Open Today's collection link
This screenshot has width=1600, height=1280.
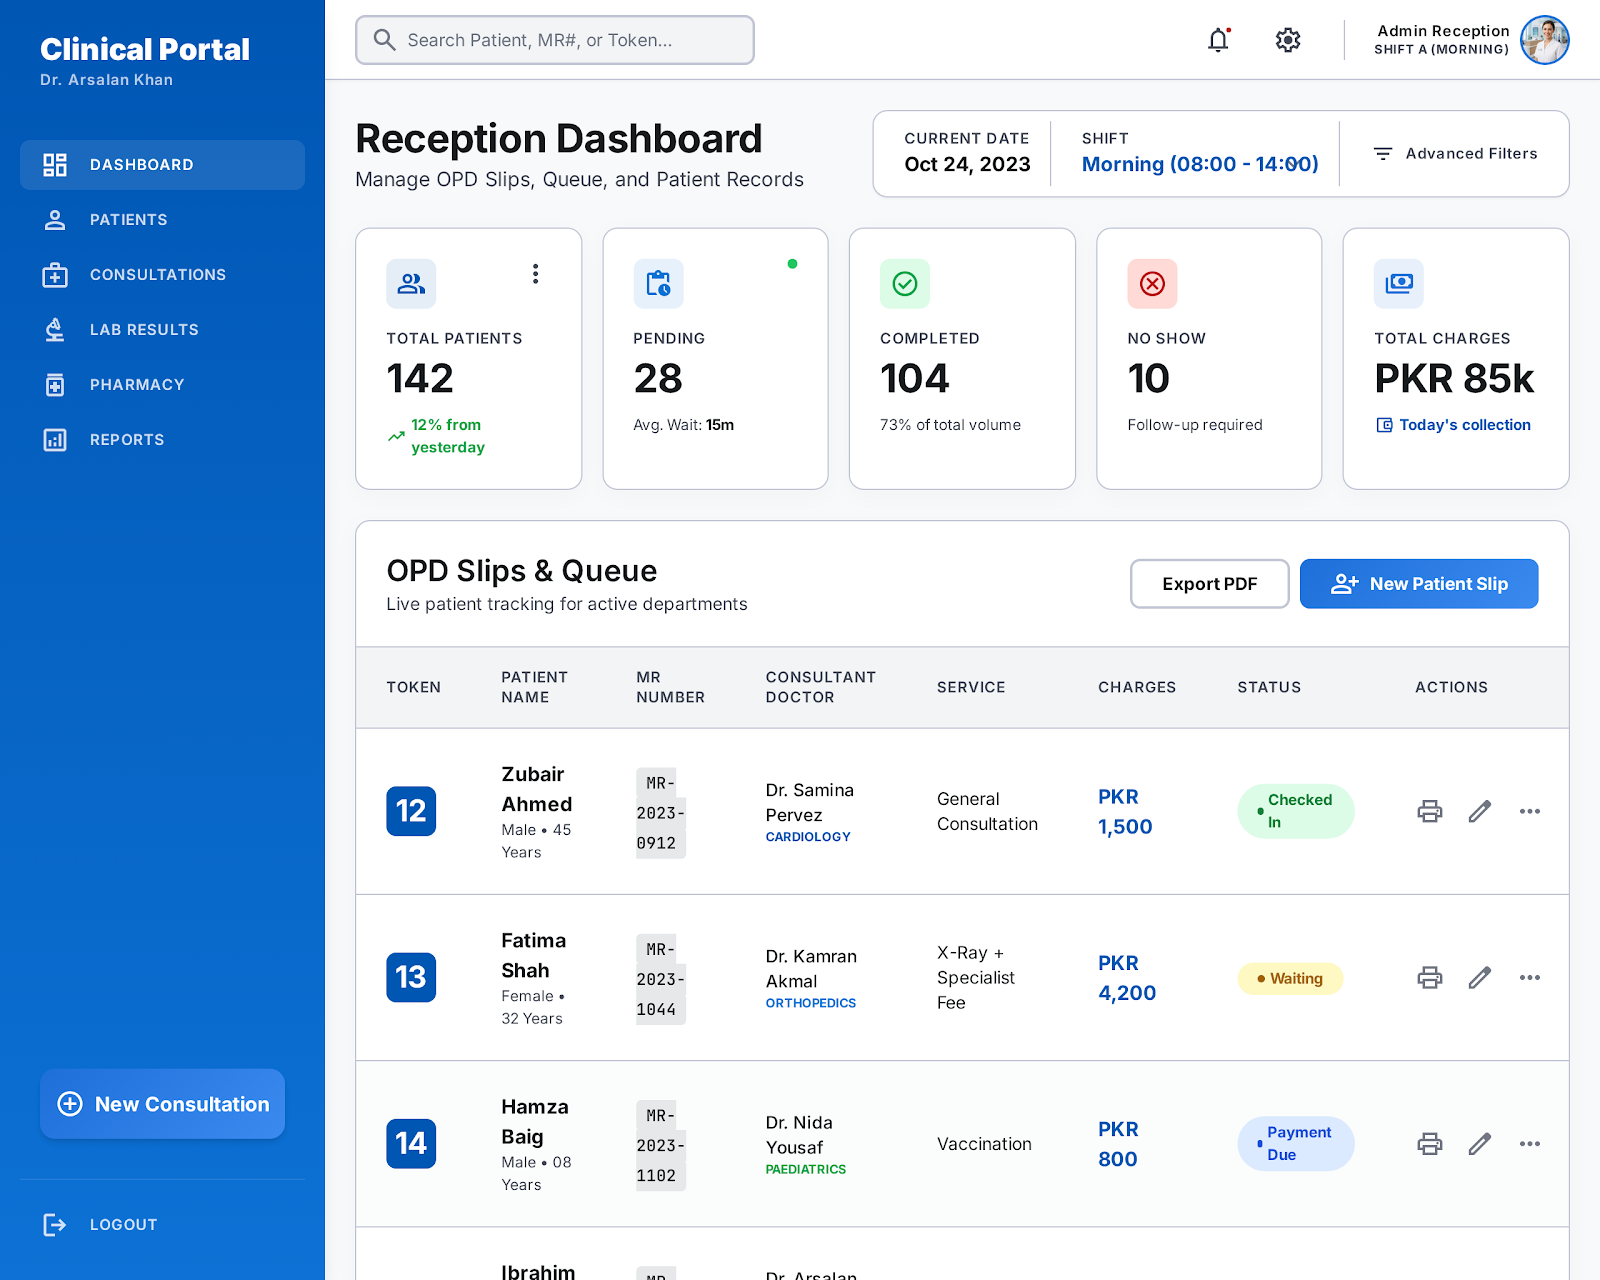pyautogui.click(x=1454, y=425)
